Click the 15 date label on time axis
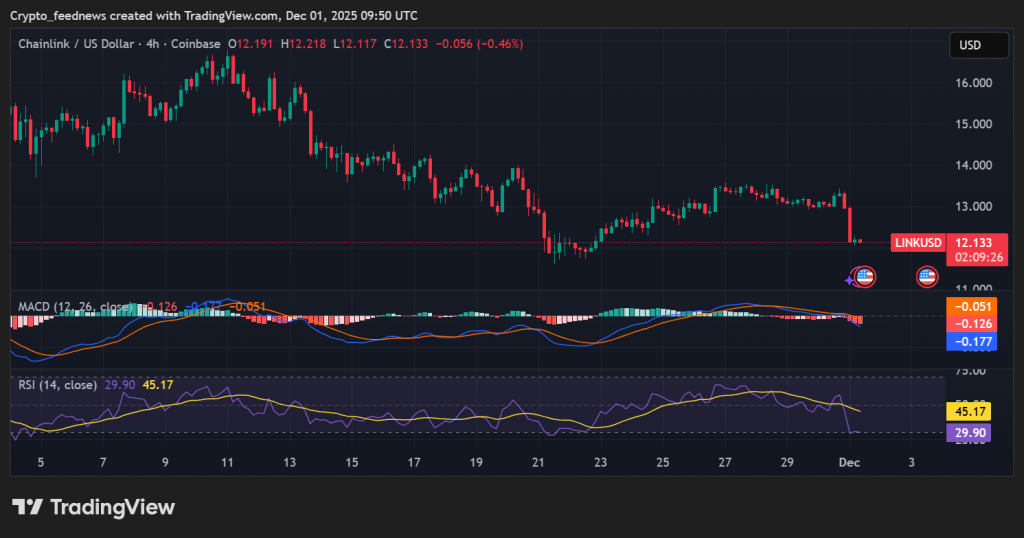This screenshot has height=538, width=1024. tap(352, 462)
